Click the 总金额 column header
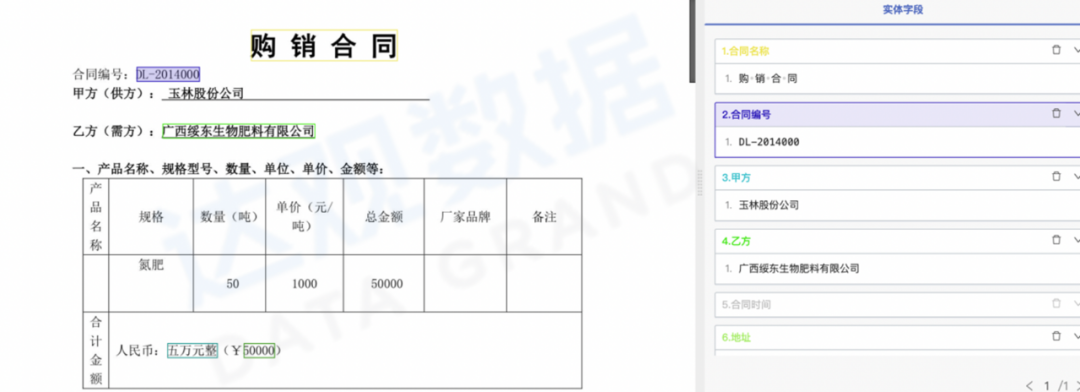 384,217
